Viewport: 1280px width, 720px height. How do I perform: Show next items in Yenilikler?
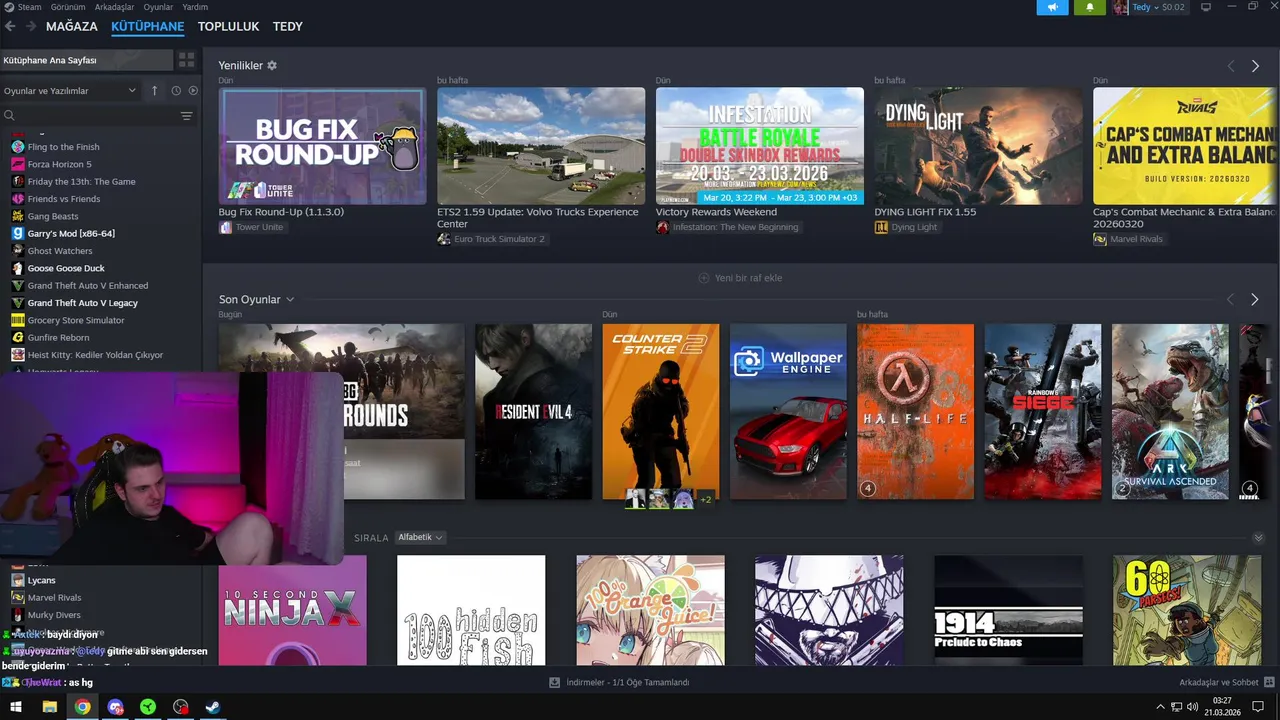pos(1255,66)
